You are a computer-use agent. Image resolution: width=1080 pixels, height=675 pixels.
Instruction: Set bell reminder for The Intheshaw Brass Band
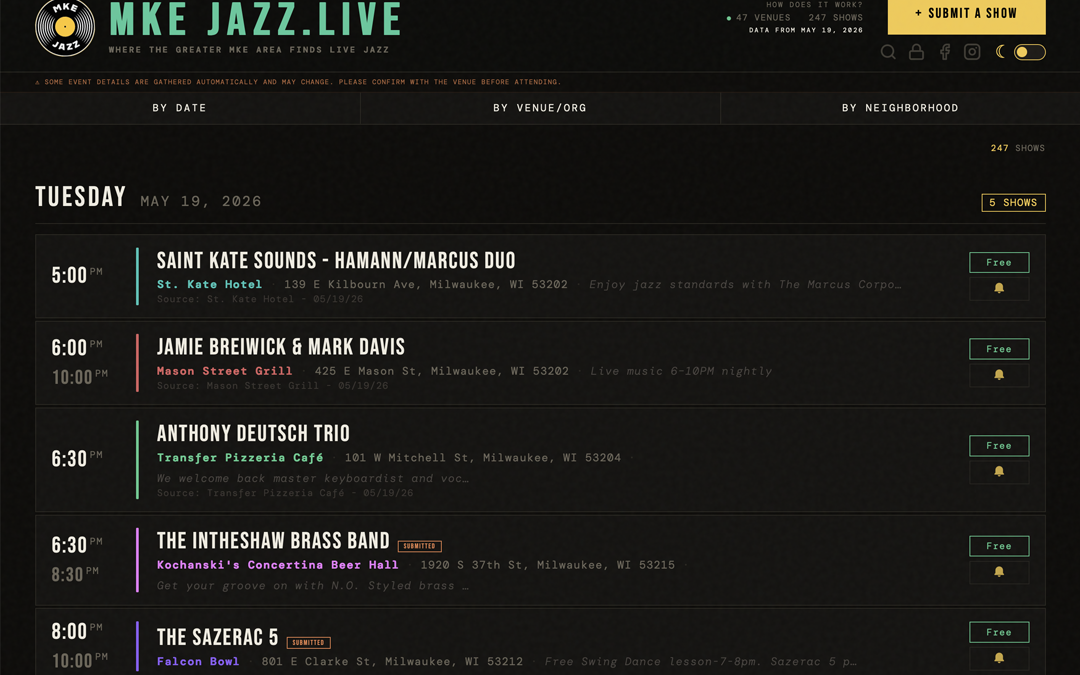click(999, 572)
